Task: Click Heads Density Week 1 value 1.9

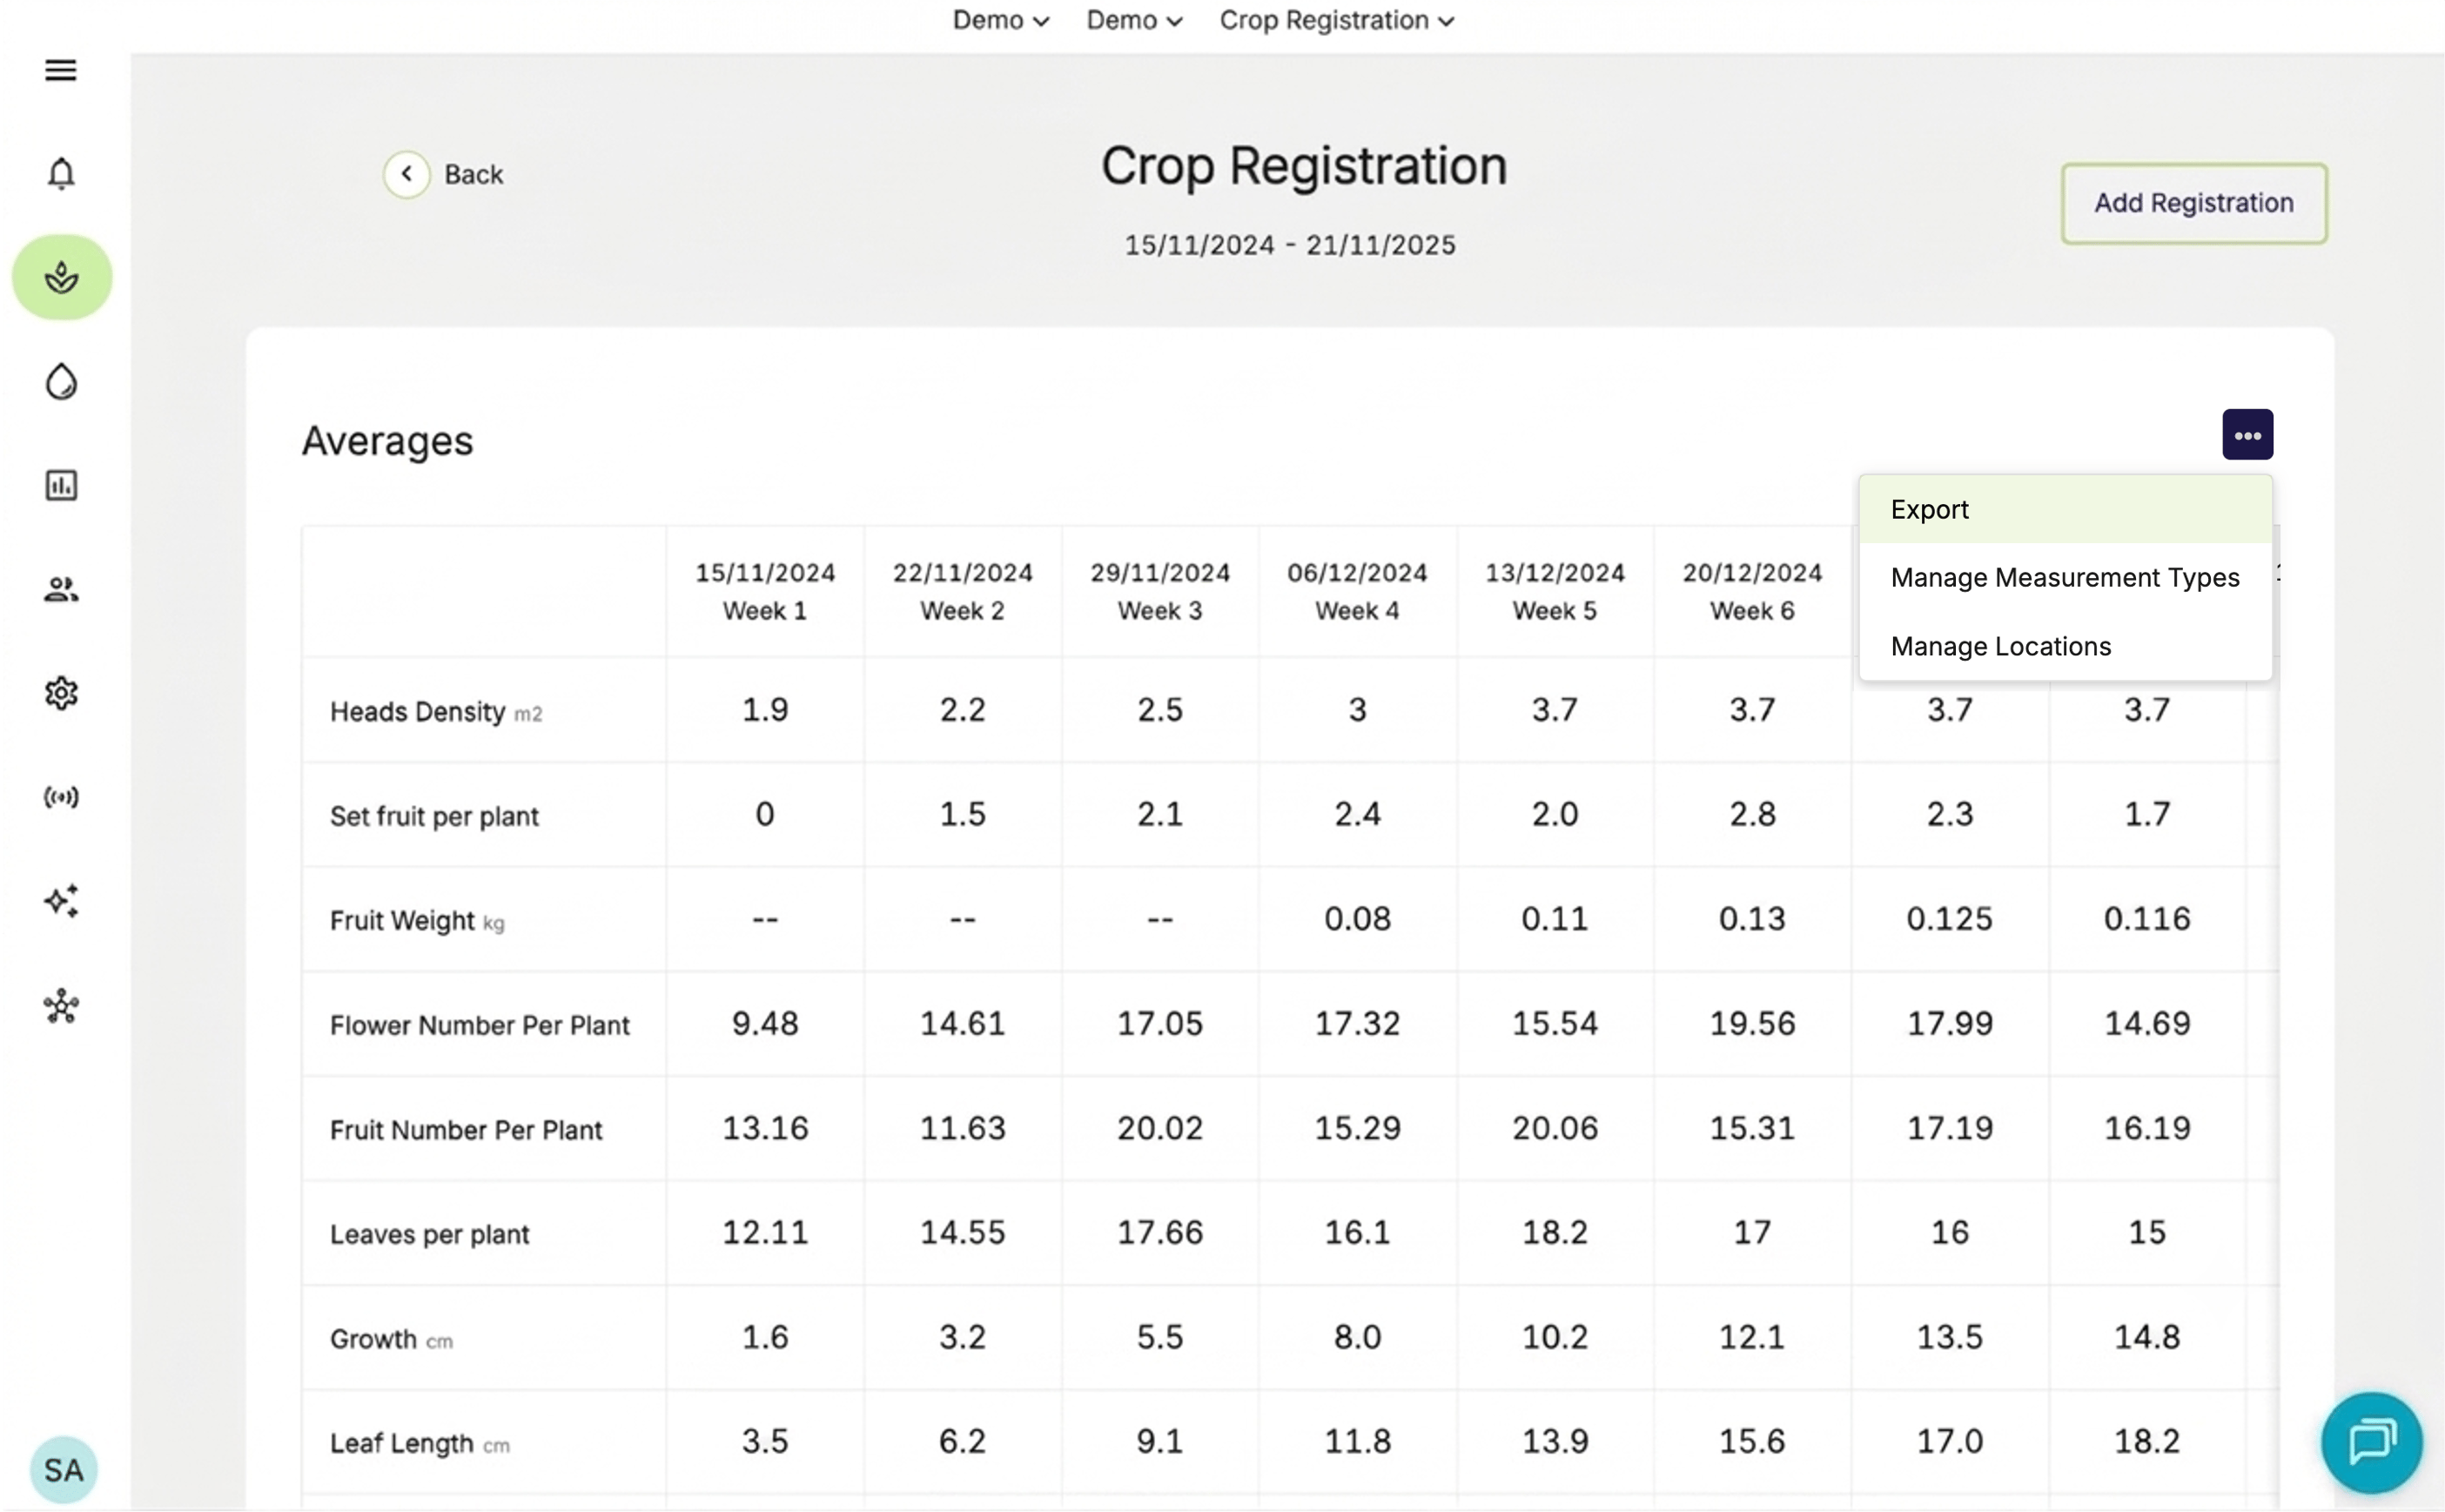Action: click(765, 709)
